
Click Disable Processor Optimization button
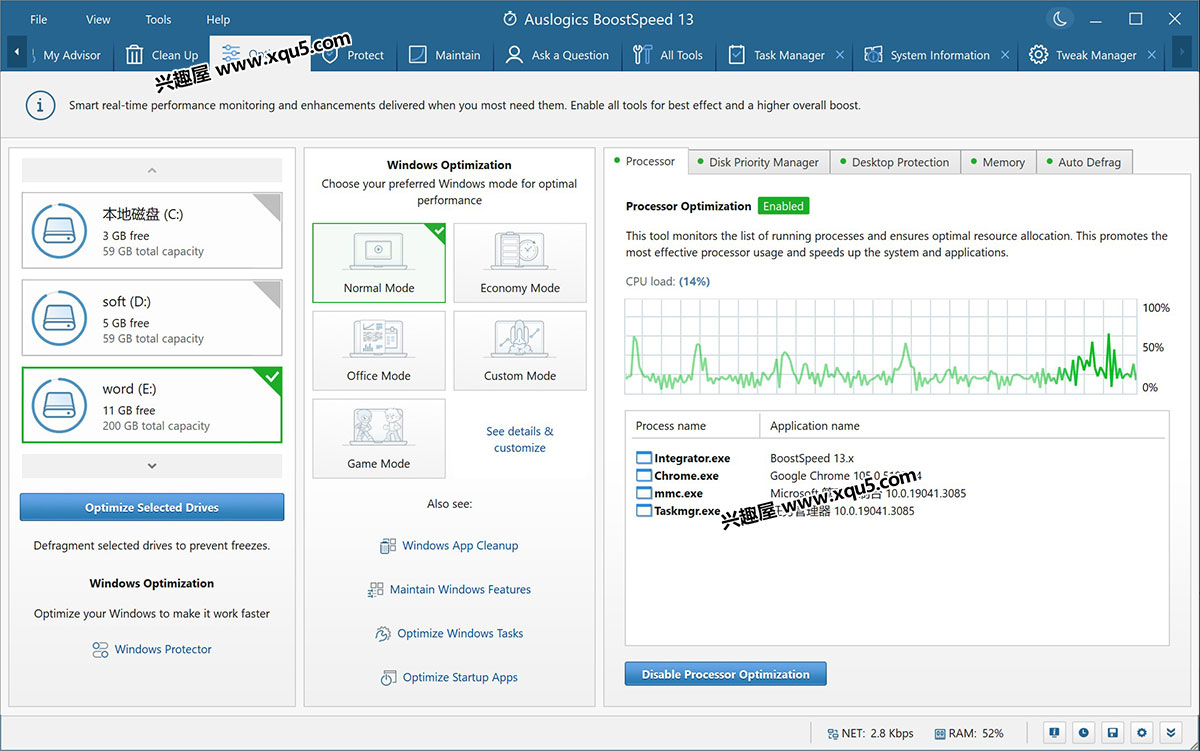tap(725, 674)
